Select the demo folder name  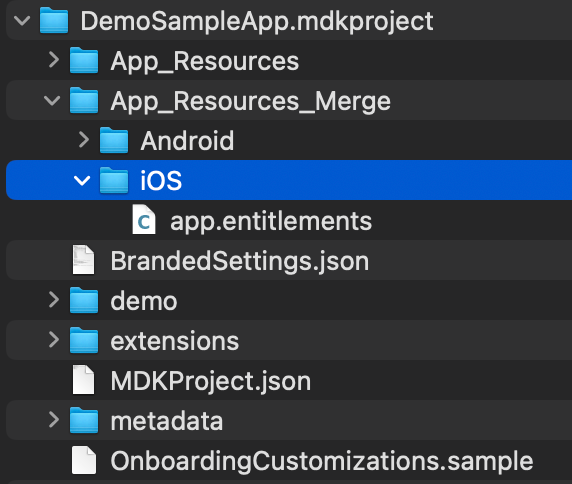coord(144,301)
